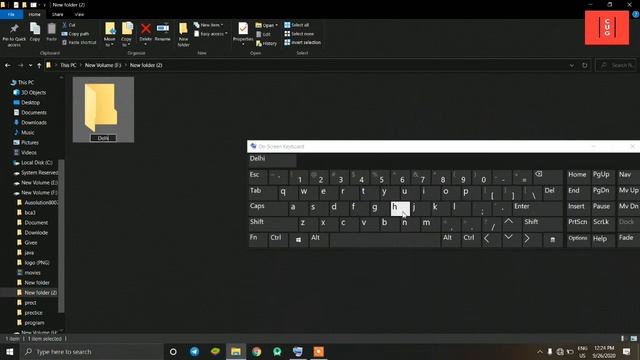
Task: Click the Explorer search box
Action: pos(616,65)
